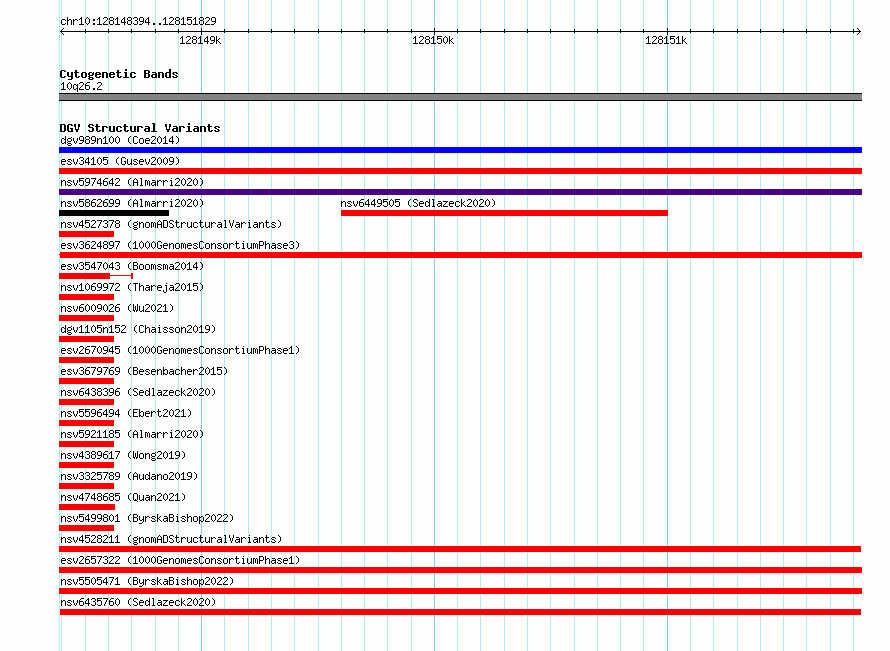Open nsv6435760 (Sedlazeck2020) label
This screenshot has height=651, width=890.
138,602
